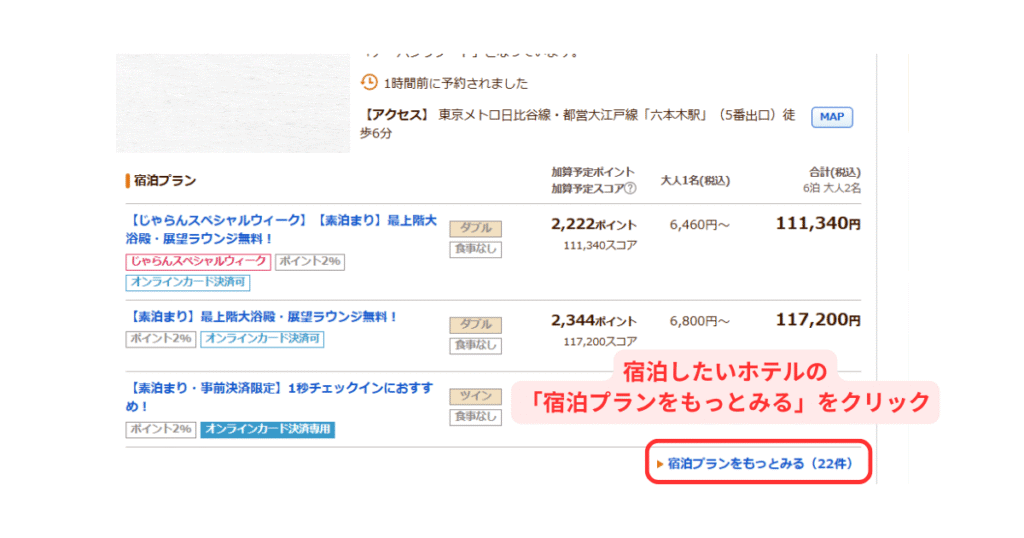Click the ツイン room type badge
This screenshot has height=538, width=1024.
[475, 396]
